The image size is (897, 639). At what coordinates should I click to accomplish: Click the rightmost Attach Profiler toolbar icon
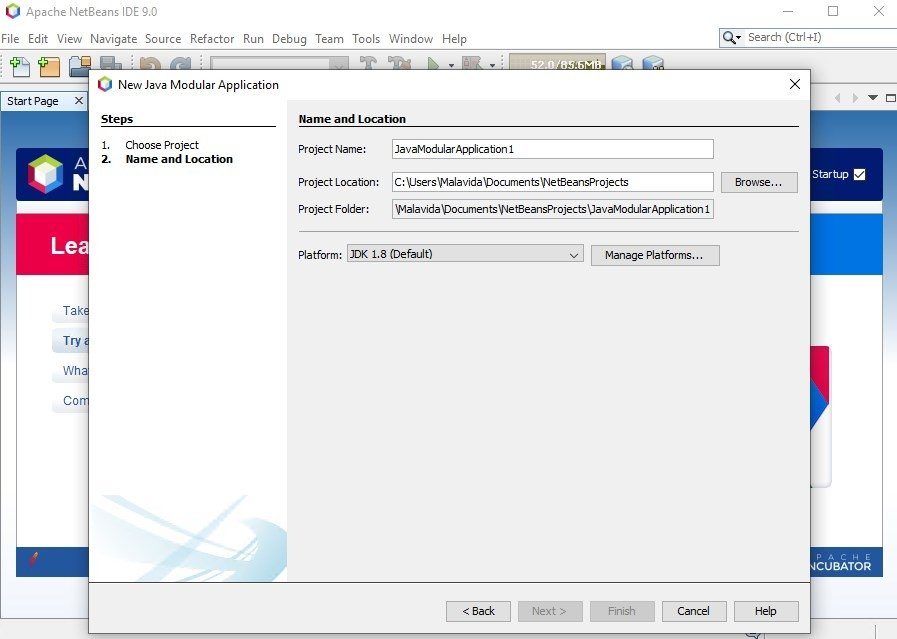click(653, 63)
